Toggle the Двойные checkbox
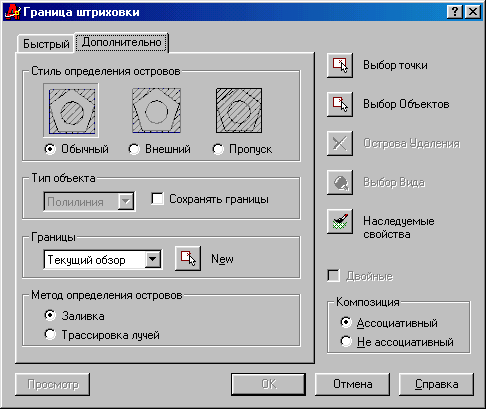The width and height of the screenshot is (486, 409). tap(334, 276)
